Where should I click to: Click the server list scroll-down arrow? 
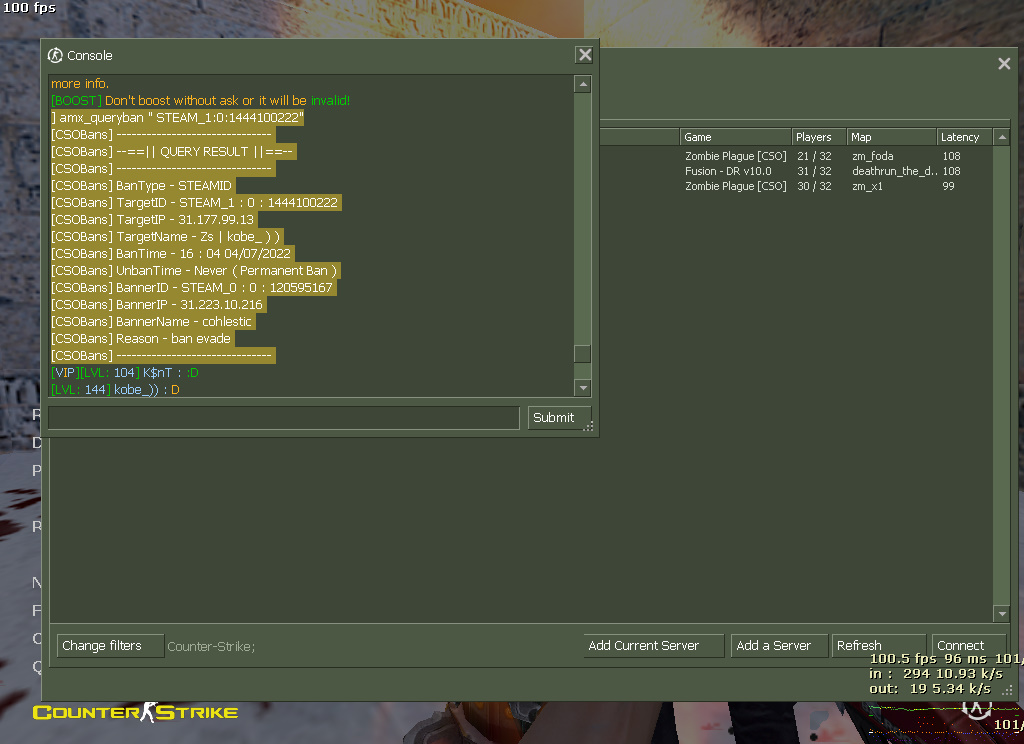(1001, 613)
